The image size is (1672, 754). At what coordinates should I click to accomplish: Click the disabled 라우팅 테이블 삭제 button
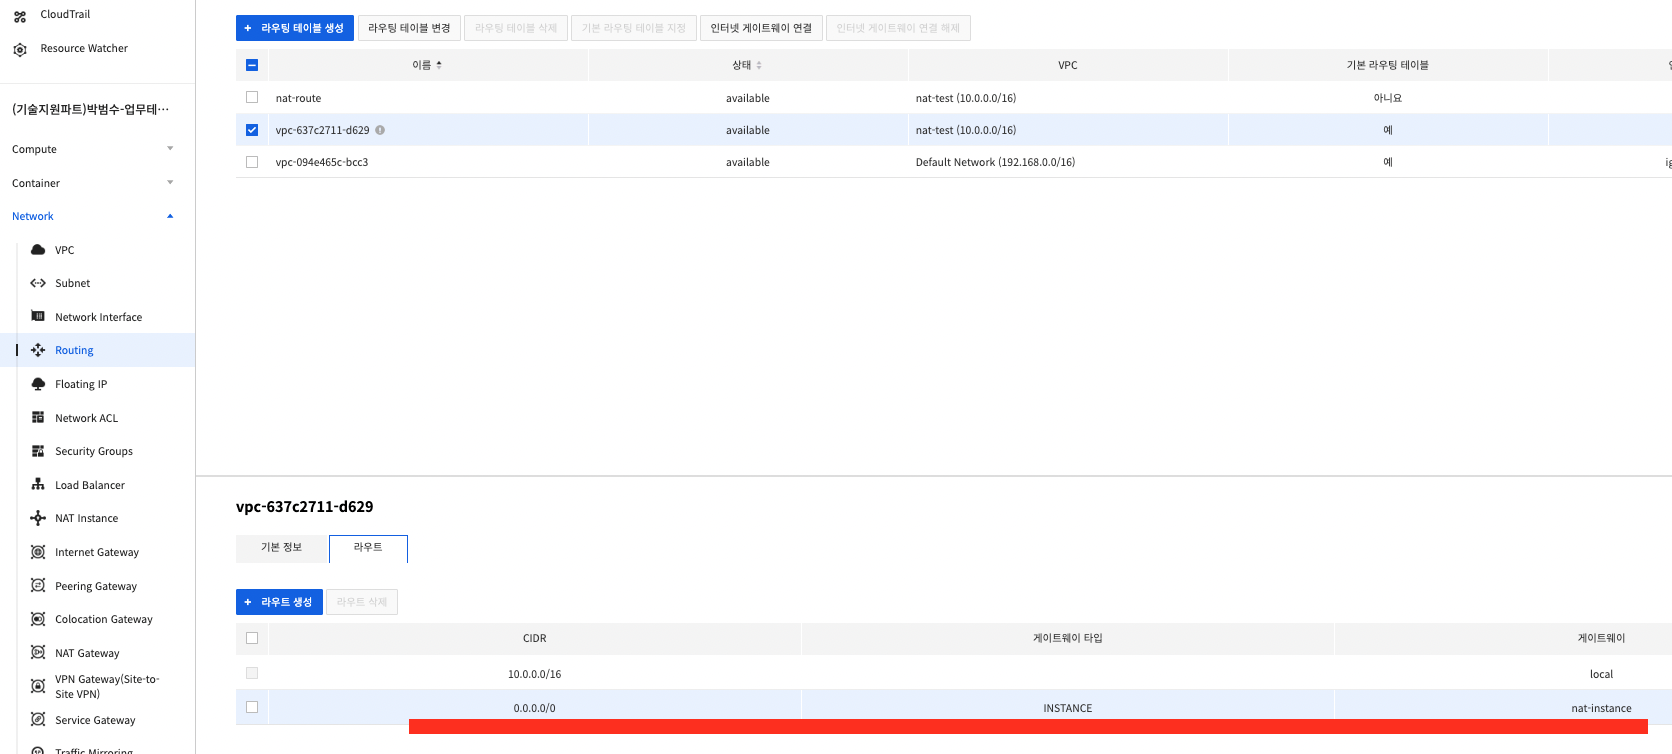(516, 28)
